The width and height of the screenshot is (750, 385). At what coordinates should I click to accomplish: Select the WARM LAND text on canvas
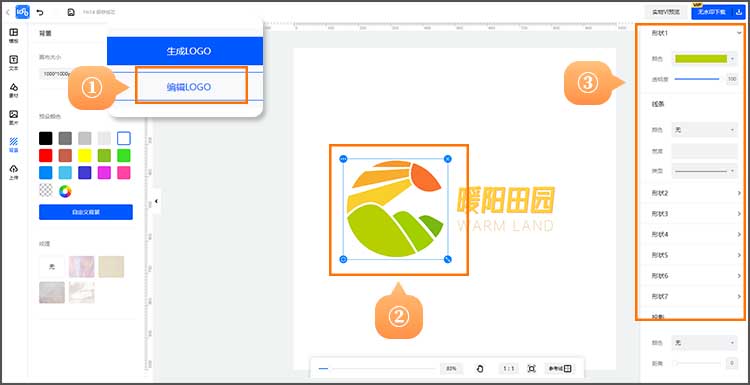tap(506, 225)
